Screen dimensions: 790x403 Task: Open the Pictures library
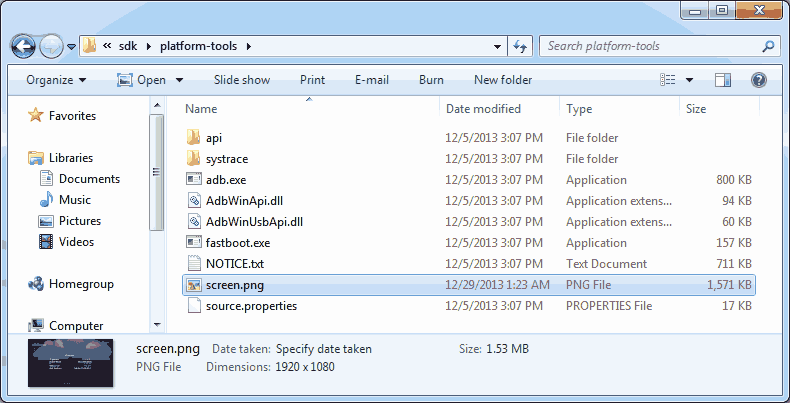(x=80, y=221)
